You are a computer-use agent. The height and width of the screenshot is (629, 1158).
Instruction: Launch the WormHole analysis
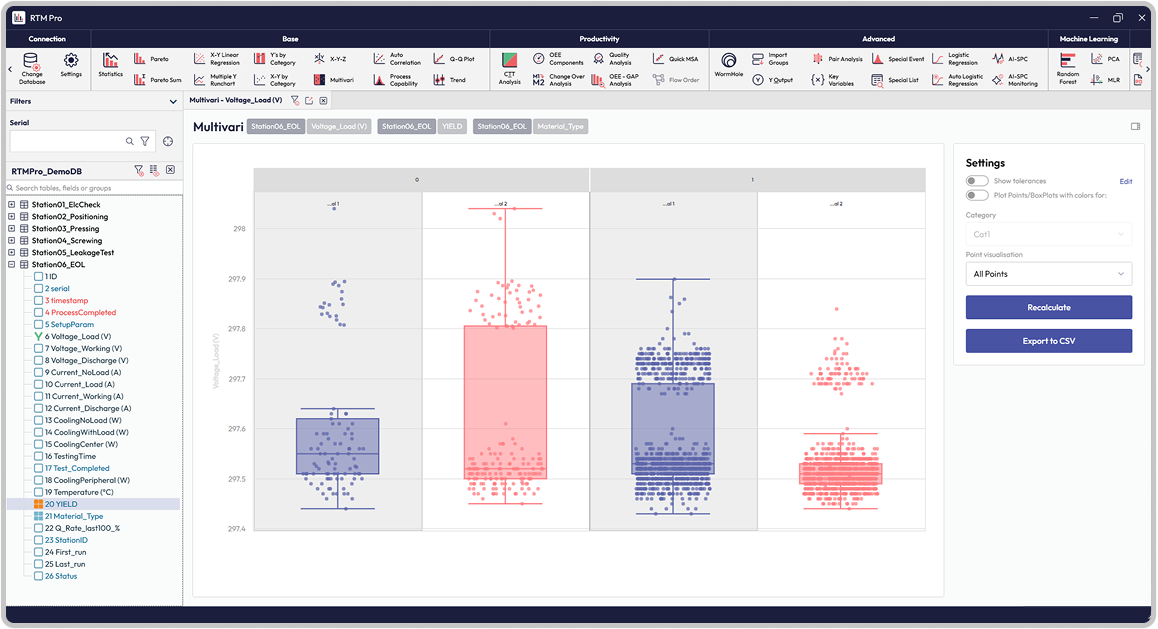(x=729, y=64)
